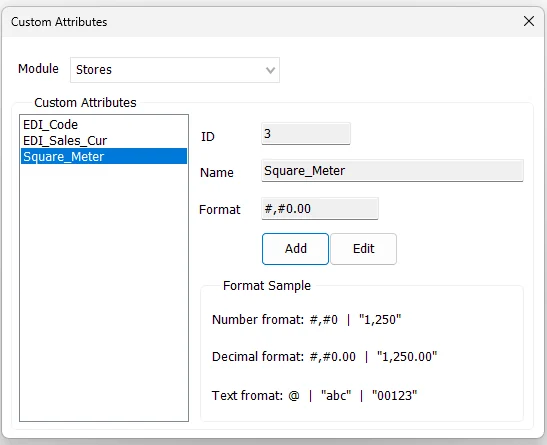Click the Name field with Square_Meter
This screenshot has width=547, height=445.
[x=392, y=171]
